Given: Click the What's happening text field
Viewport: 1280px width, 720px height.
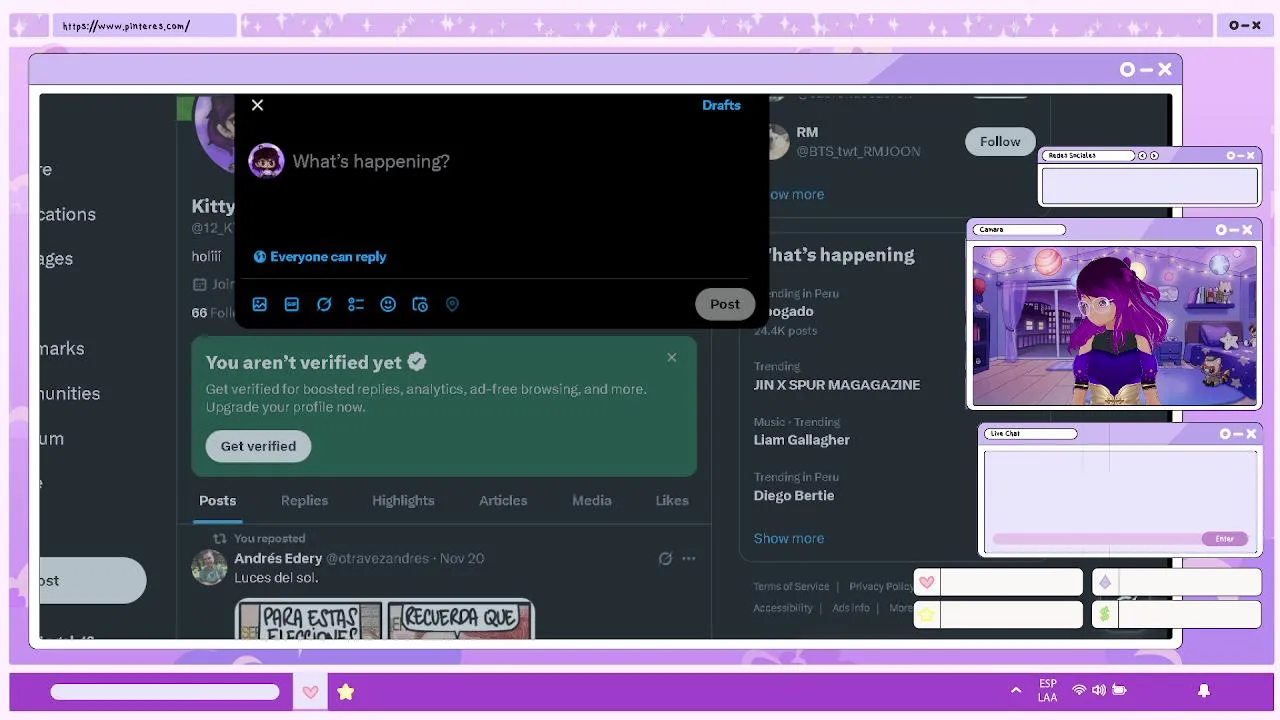Looking at the screenshot, I should click(x=371, y=161).
